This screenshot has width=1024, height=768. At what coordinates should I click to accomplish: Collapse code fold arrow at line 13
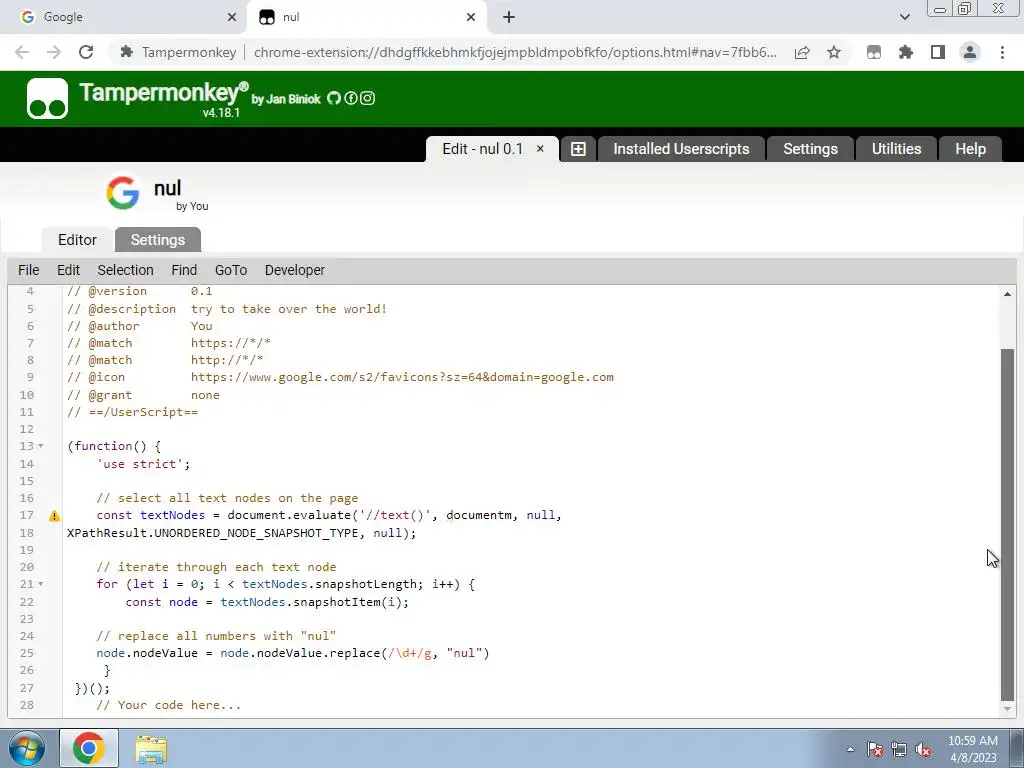tap(40, 446)
